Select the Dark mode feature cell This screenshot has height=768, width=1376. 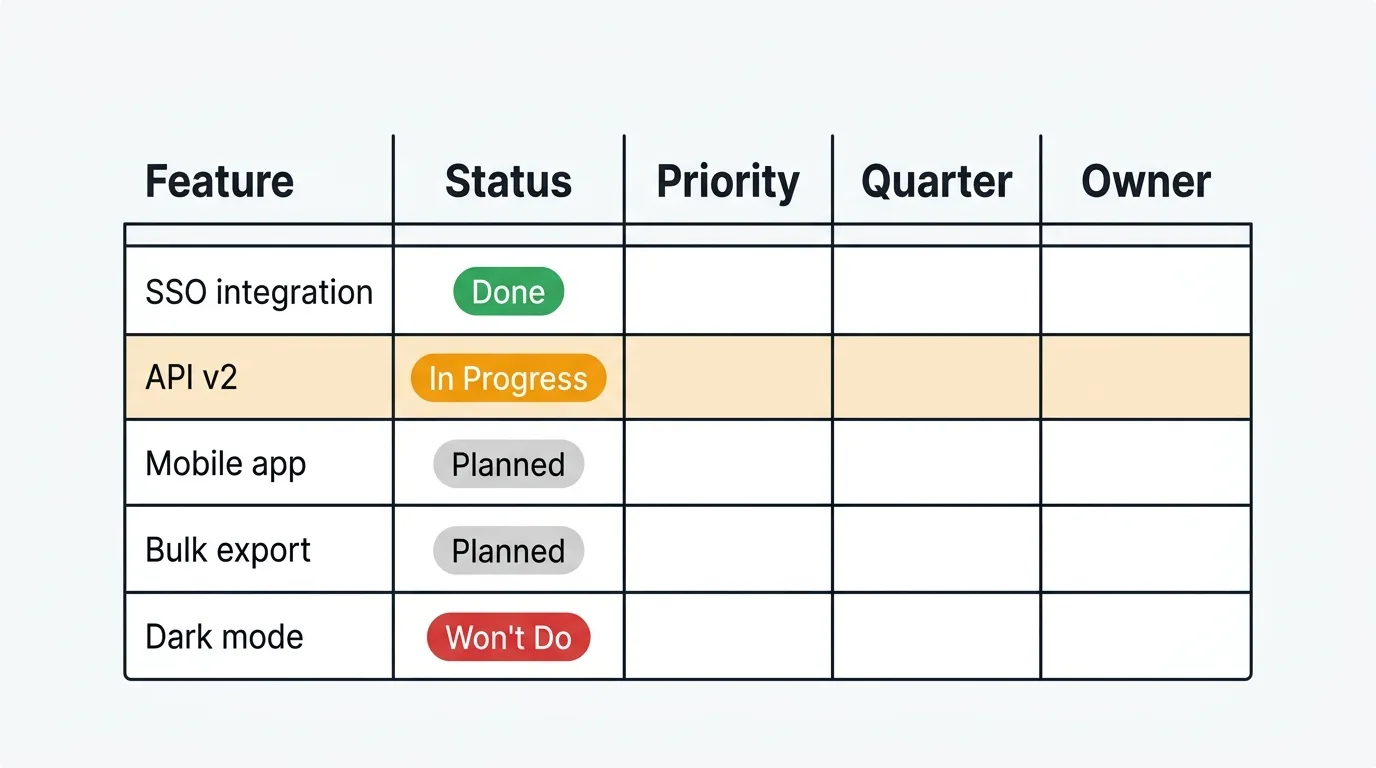point(224,637)
